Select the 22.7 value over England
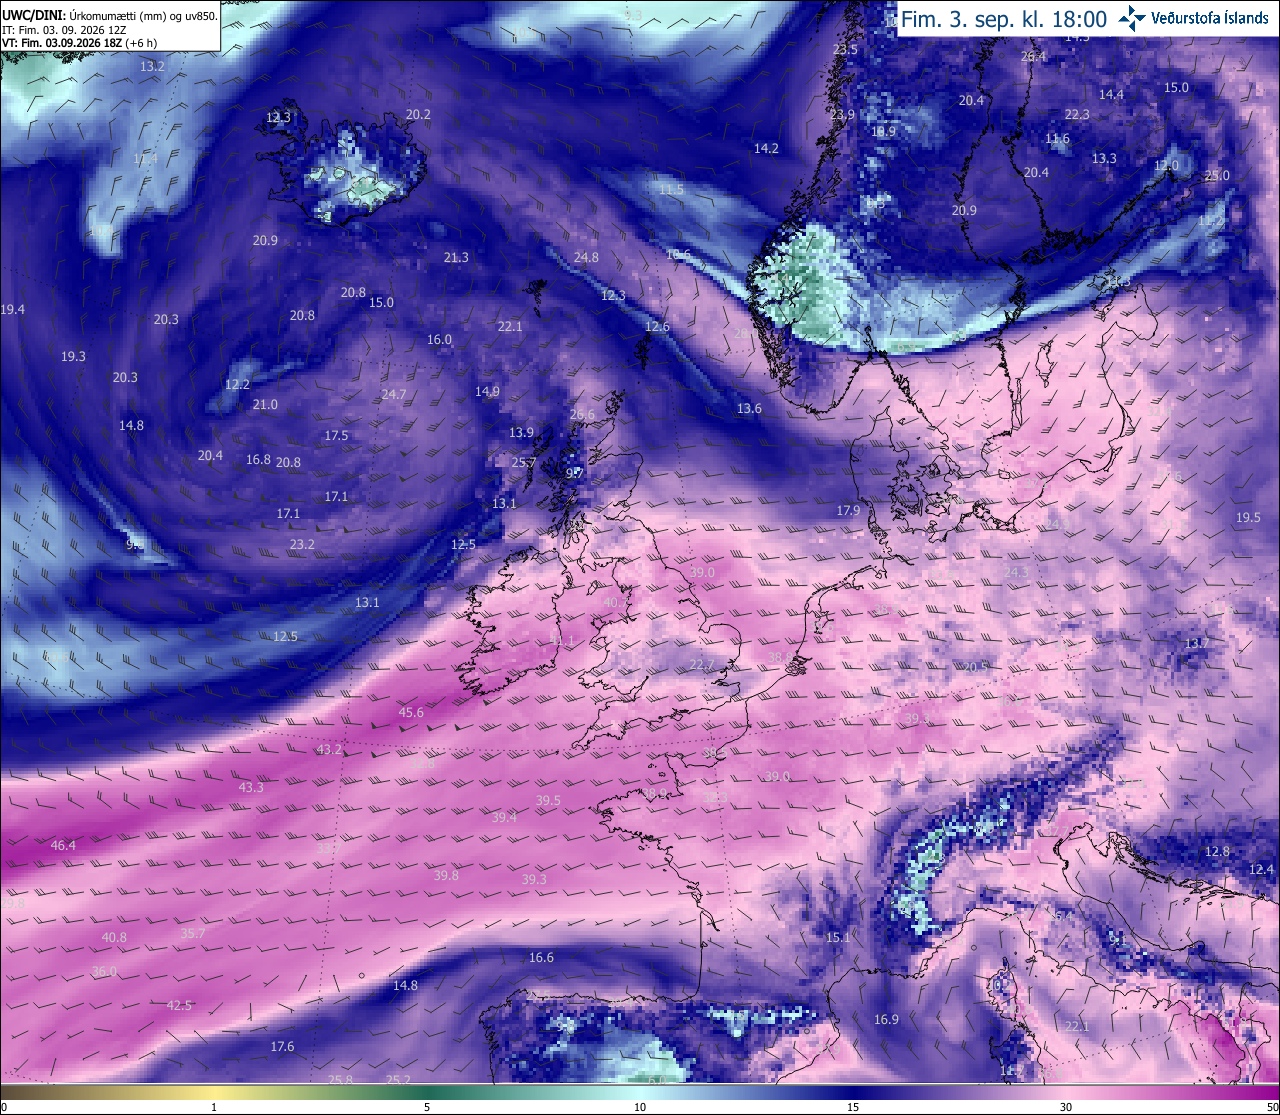1280x1115 pixels. [x=702, y=665]
